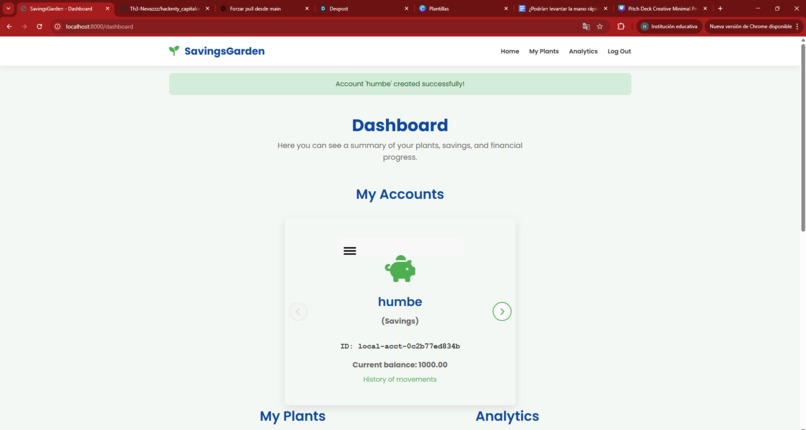Close the Plantillas tab
Screen dimensions: 806x430
click(506, 9)
